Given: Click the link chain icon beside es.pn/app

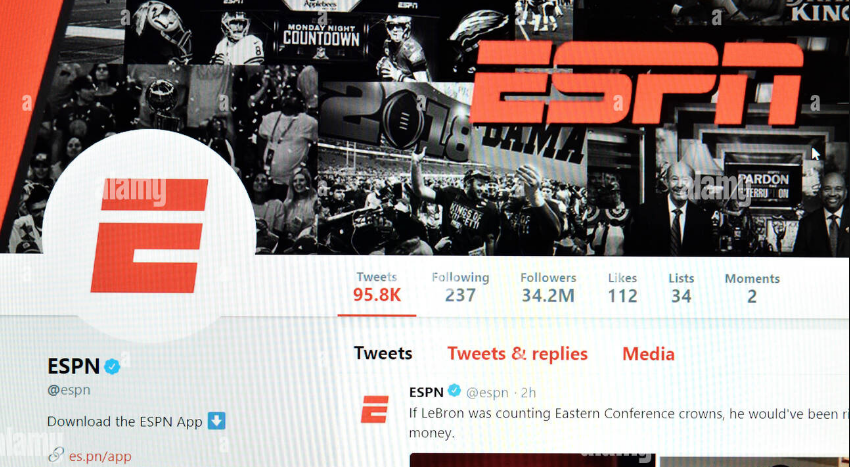Looking at the screenshot, I should click(56, 455).
